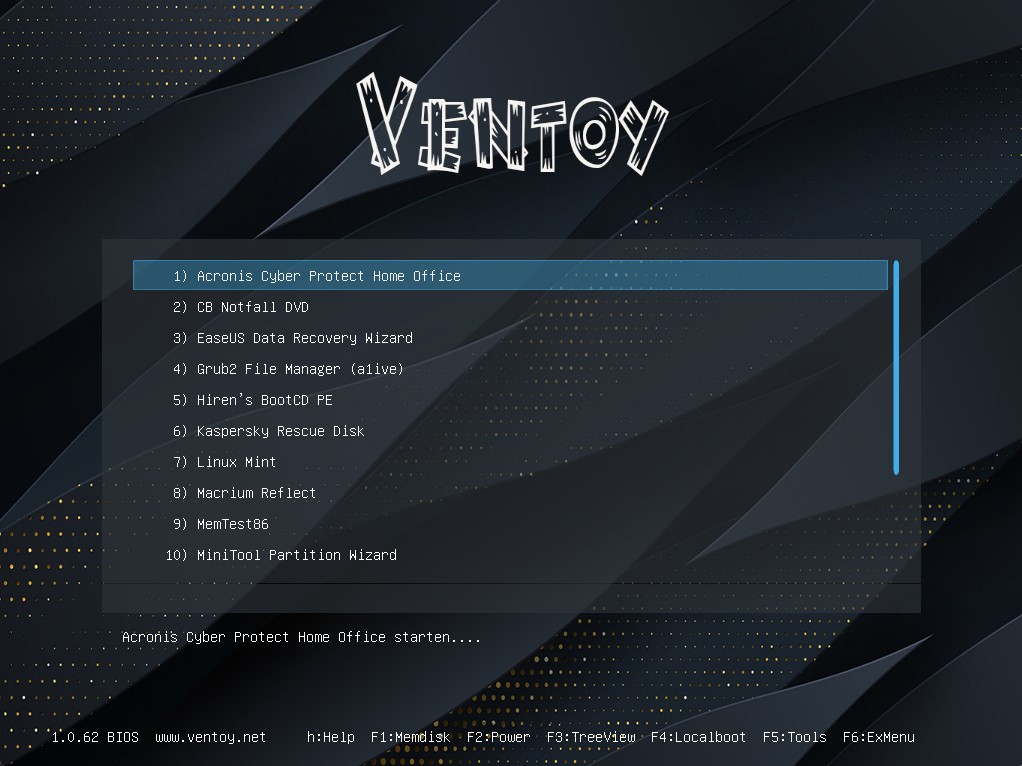Click h:Help in the footer
This screenshot has width=1022, height=766.
pos(330,737)
